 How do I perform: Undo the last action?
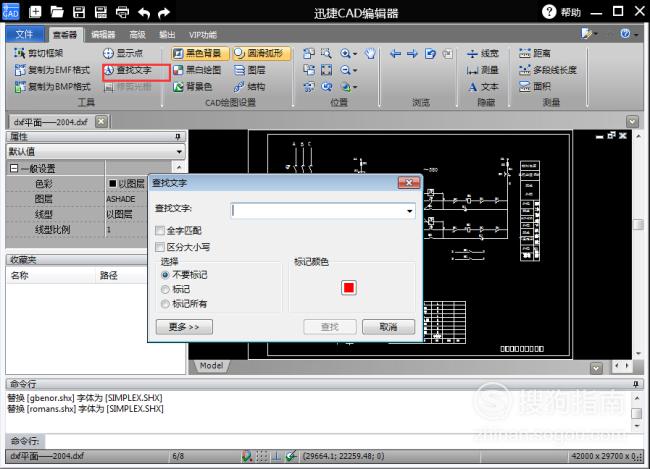(x=144, y=13)
